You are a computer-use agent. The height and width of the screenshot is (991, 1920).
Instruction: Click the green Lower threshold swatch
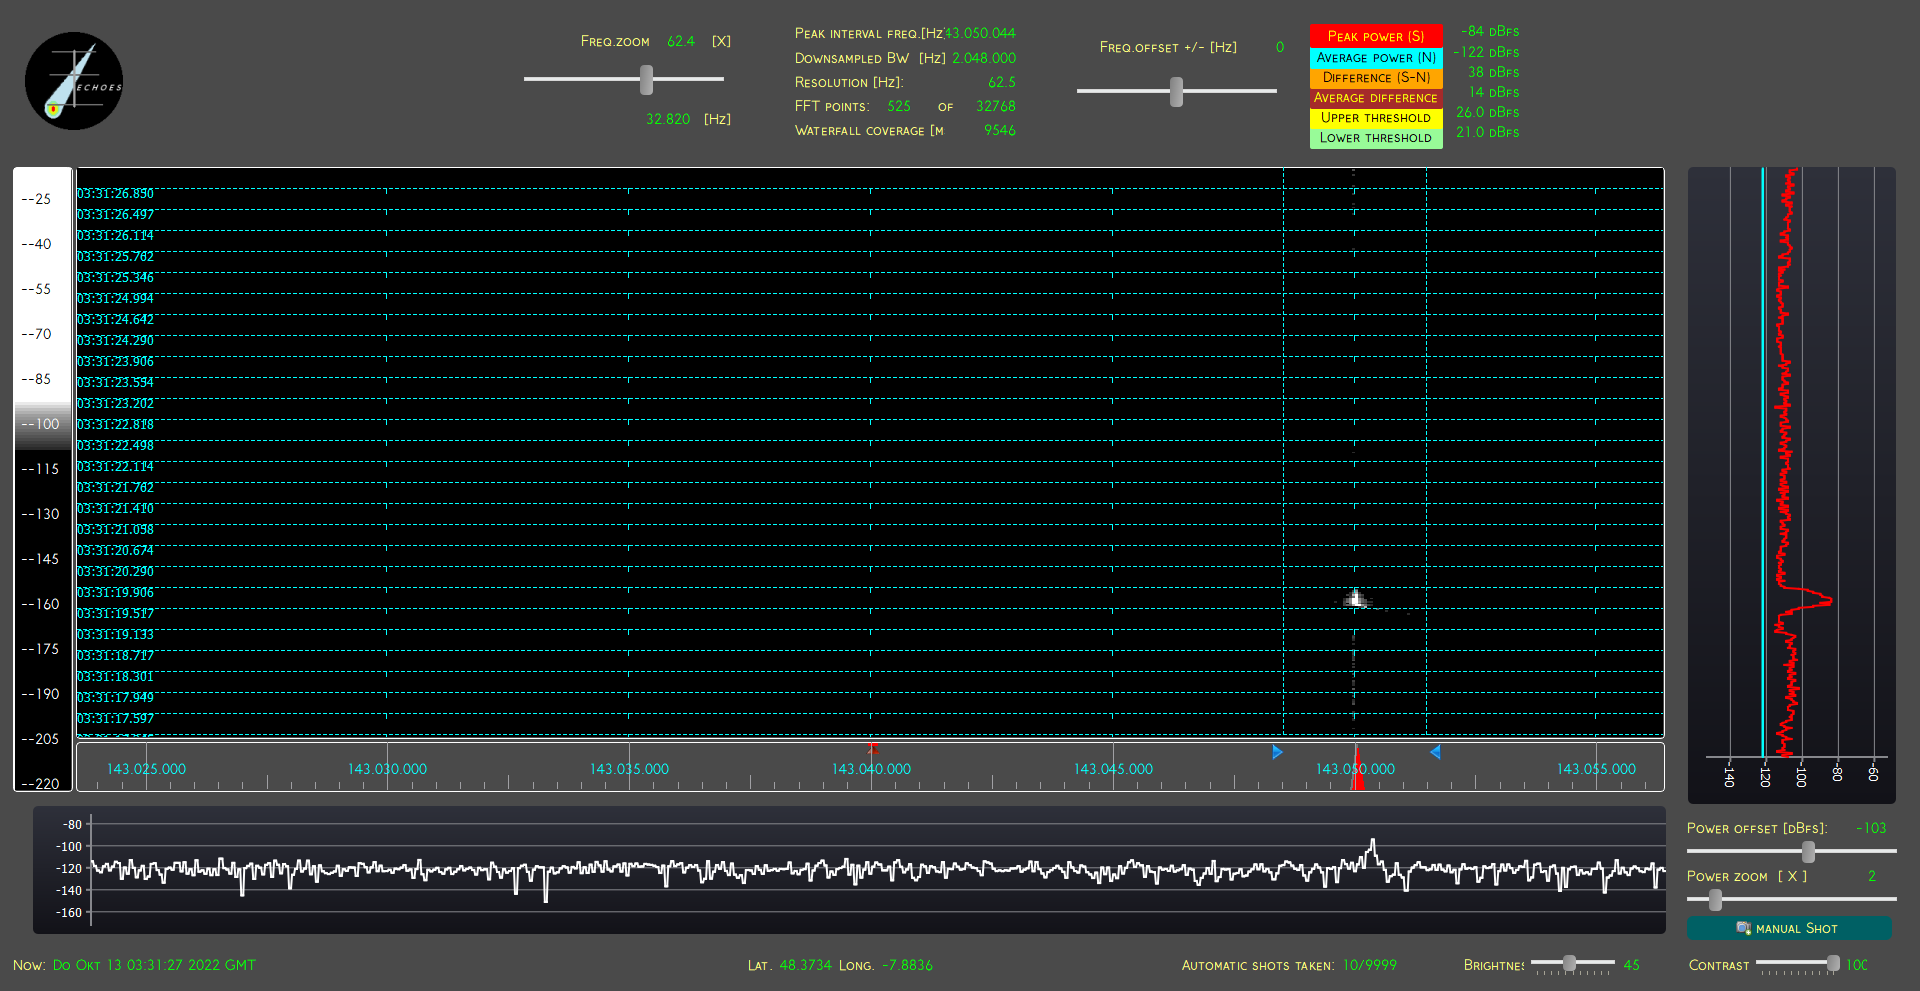coord(1376,138)
